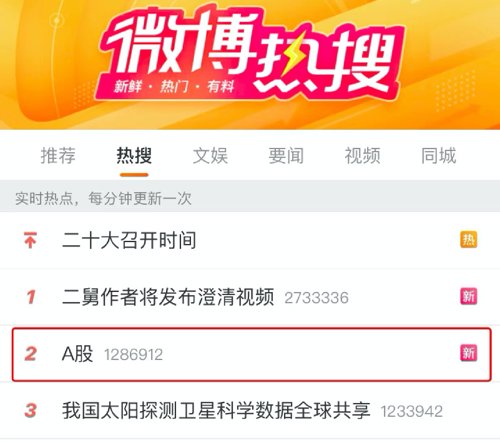
Task: Go to the 同城 tab
Action: [x=439, y=155]
